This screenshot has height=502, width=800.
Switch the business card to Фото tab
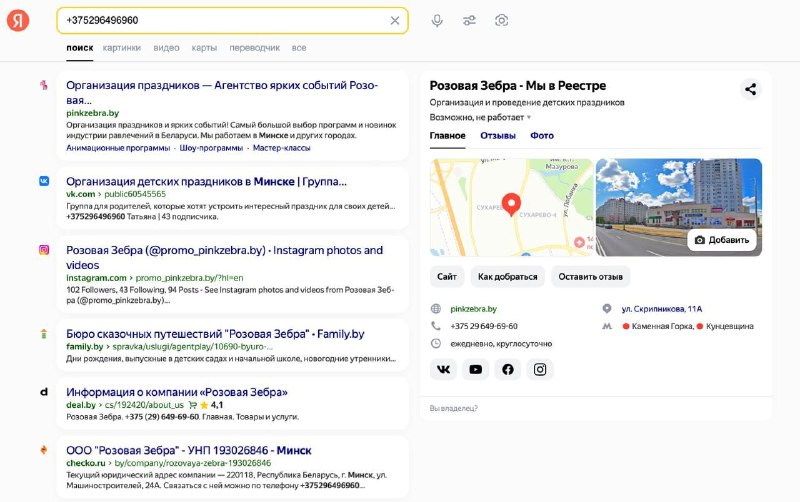[x=542, y=136]
